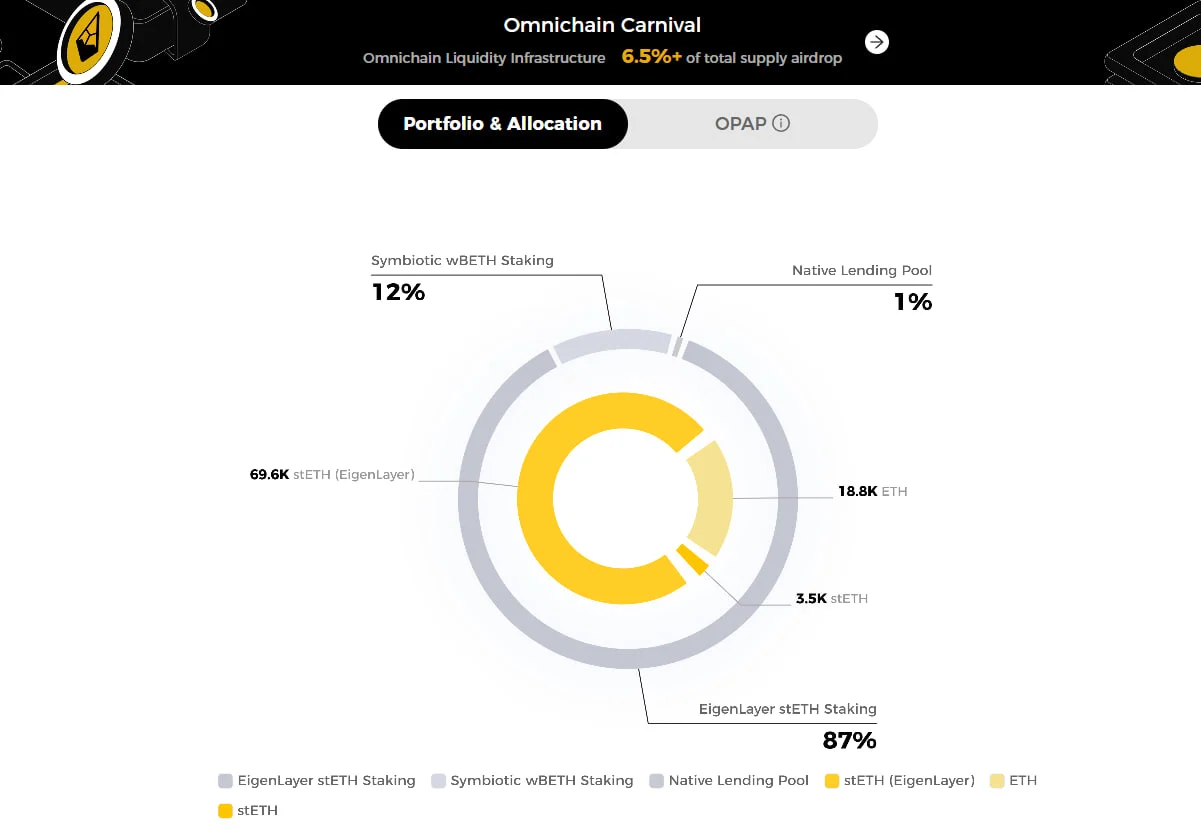1201x829 pixels.
Task: Select the Portfolio & Allocation tab
Action: pos(502,123)
